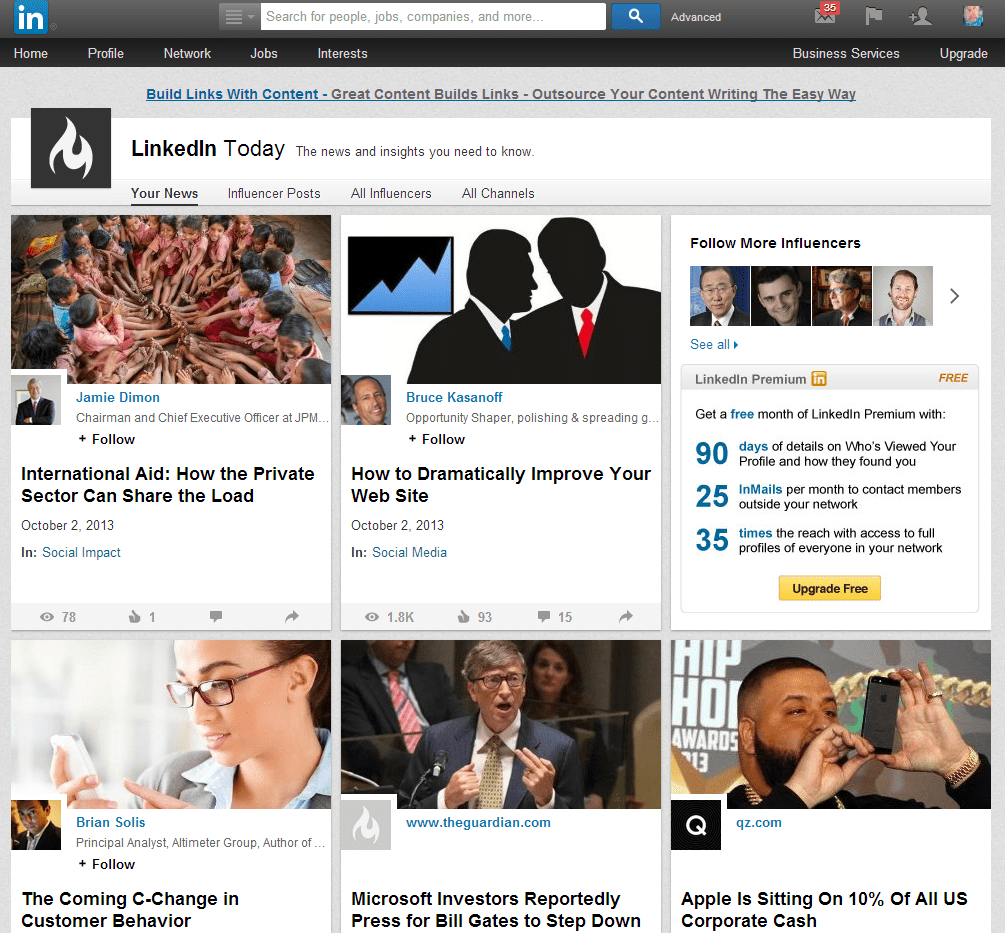Follow Bruce Kasanoff
Screen dimensions: 1005x933
point(436,439)
